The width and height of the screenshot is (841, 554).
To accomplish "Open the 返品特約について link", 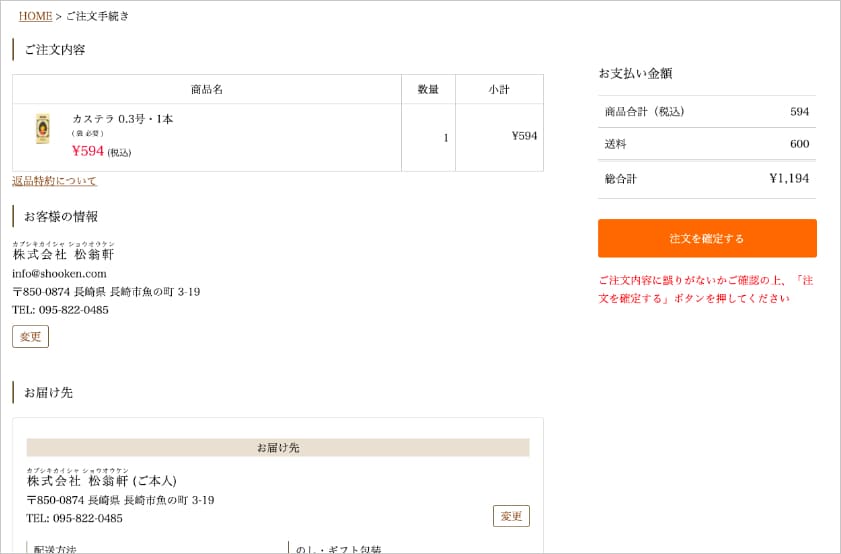I will coord(54,181).
